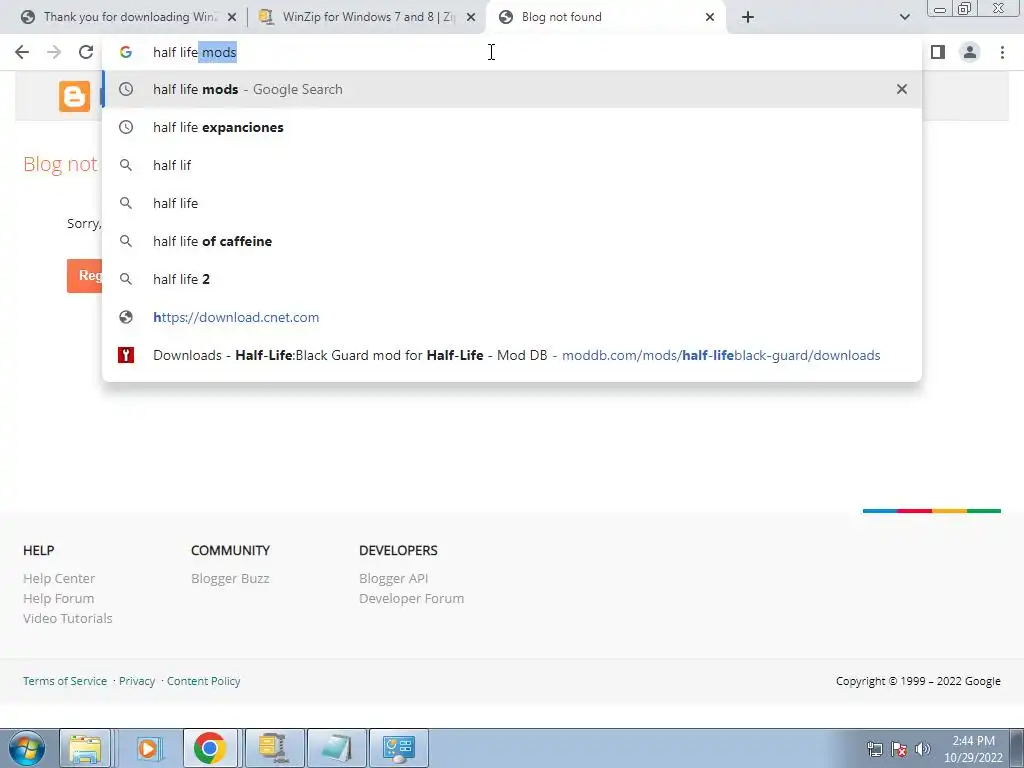The image size is (1024, 768).
Task: Expand the tab search chevron
Action: coord(904,17)
